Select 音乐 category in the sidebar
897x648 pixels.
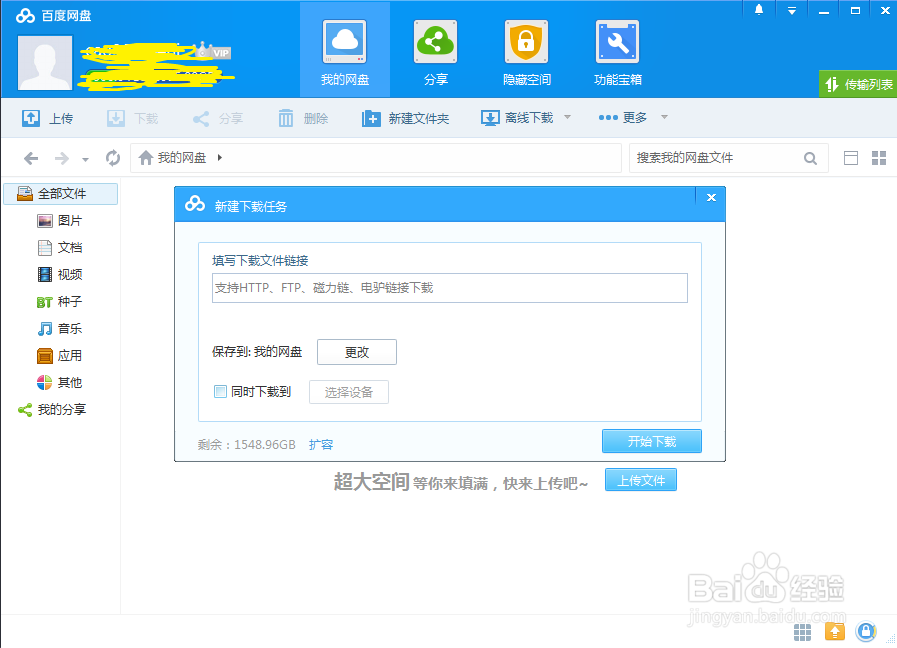click(59, 328)
